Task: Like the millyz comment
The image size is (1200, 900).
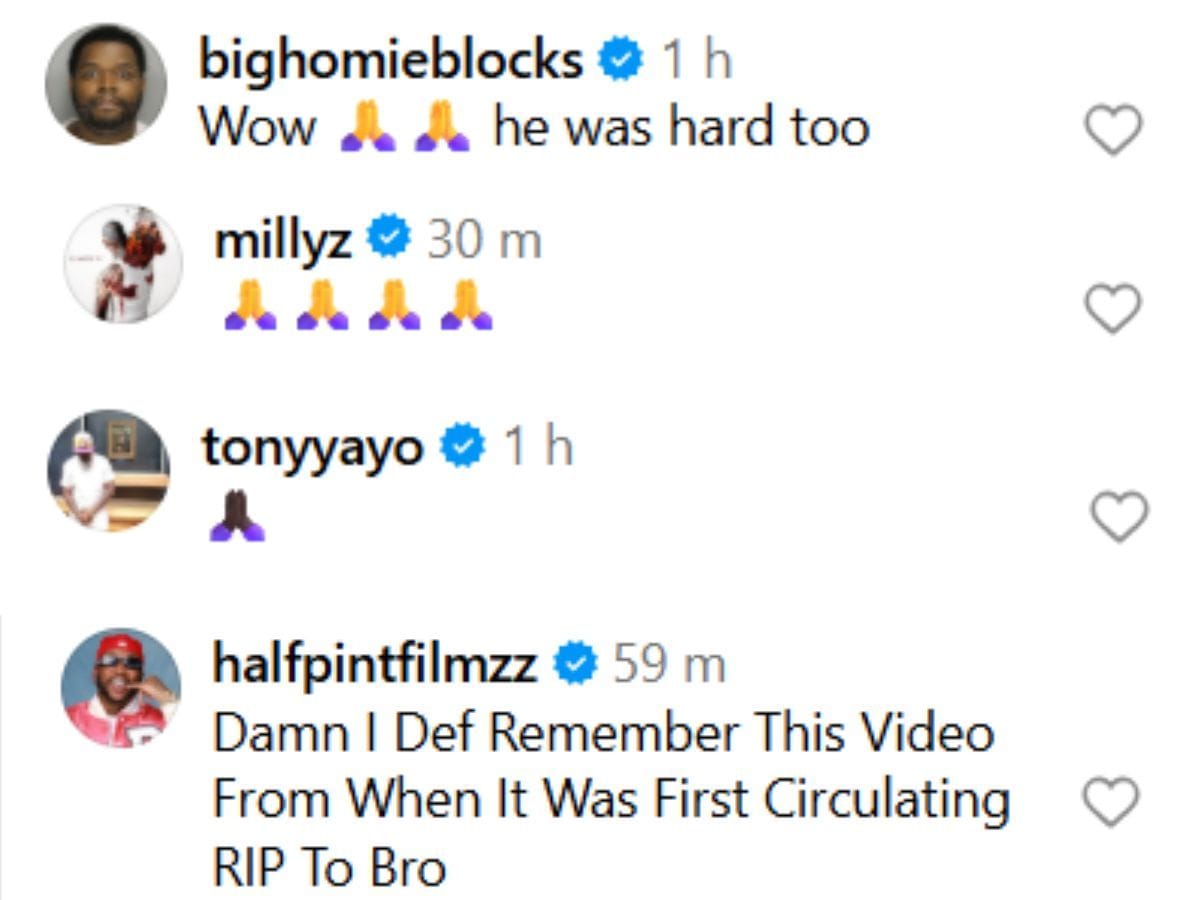Action: point(1113,308)
